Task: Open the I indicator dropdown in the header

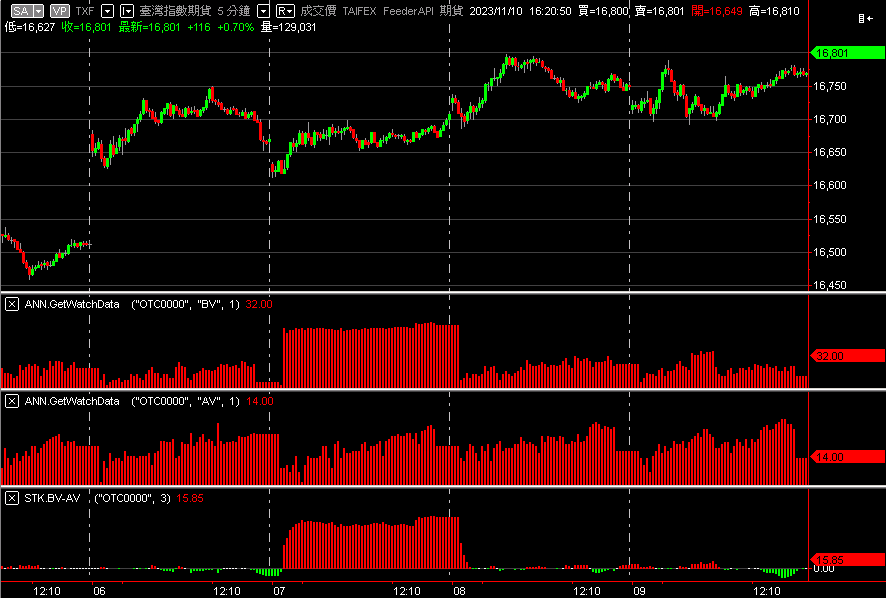Action: [x=127, y=11]
